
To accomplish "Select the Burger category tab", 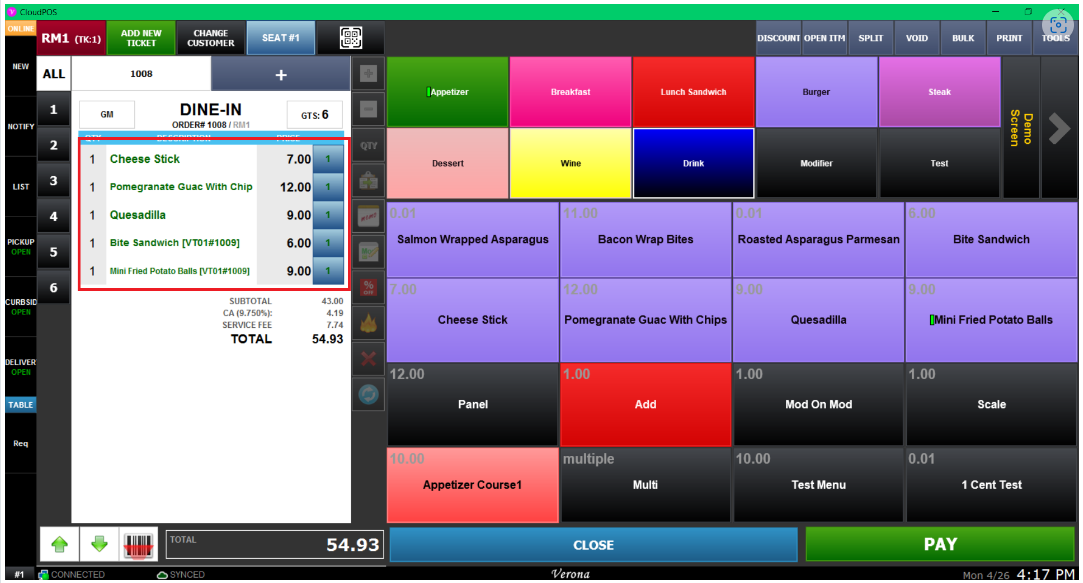I will click(816, 92).
